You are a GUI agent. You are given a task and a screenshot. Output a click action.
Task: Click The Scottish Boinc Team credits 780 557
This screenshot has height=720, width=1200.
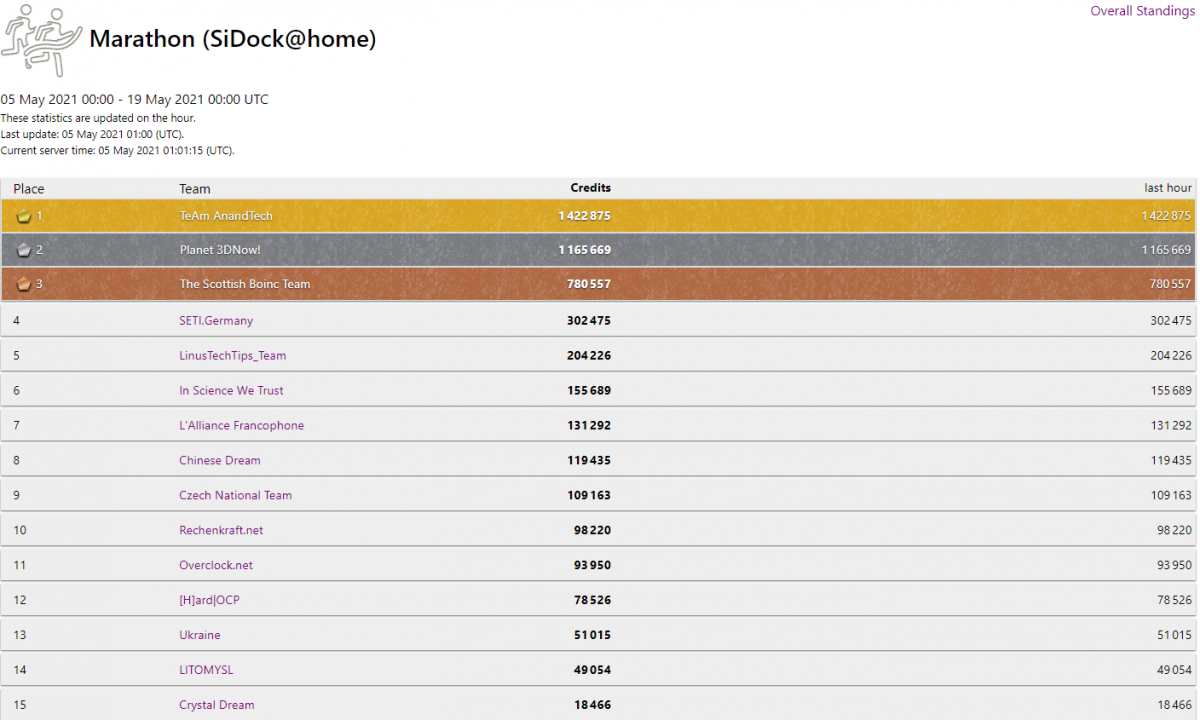589,284
